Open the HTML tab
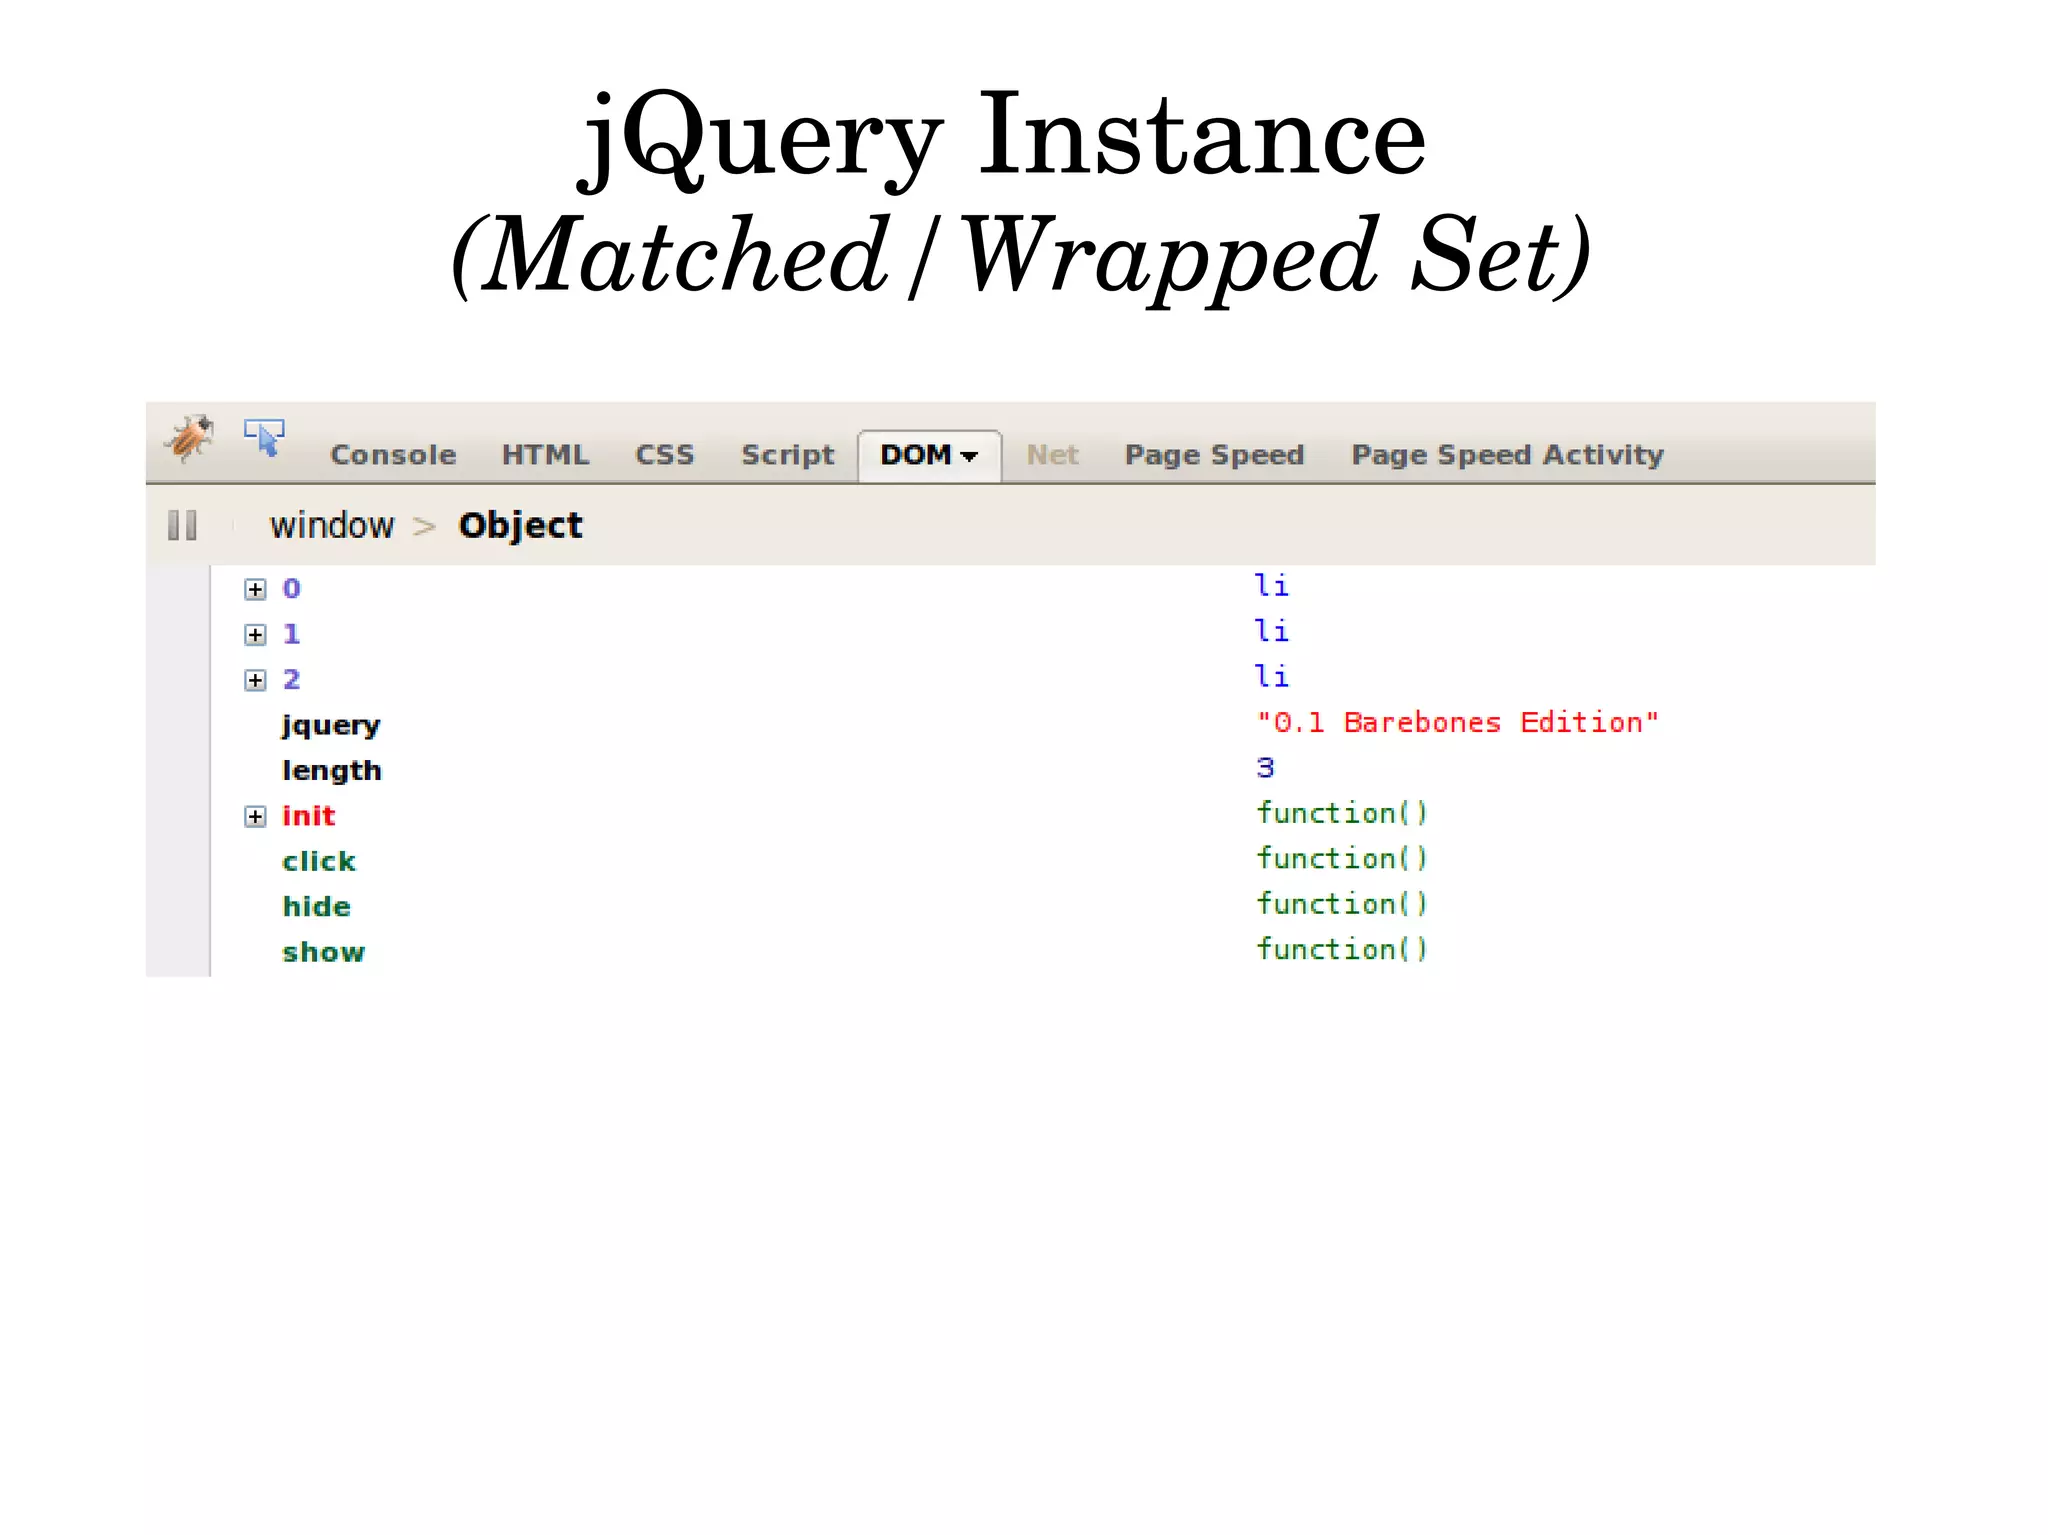 pyautogui.click(x=545, y=455)
